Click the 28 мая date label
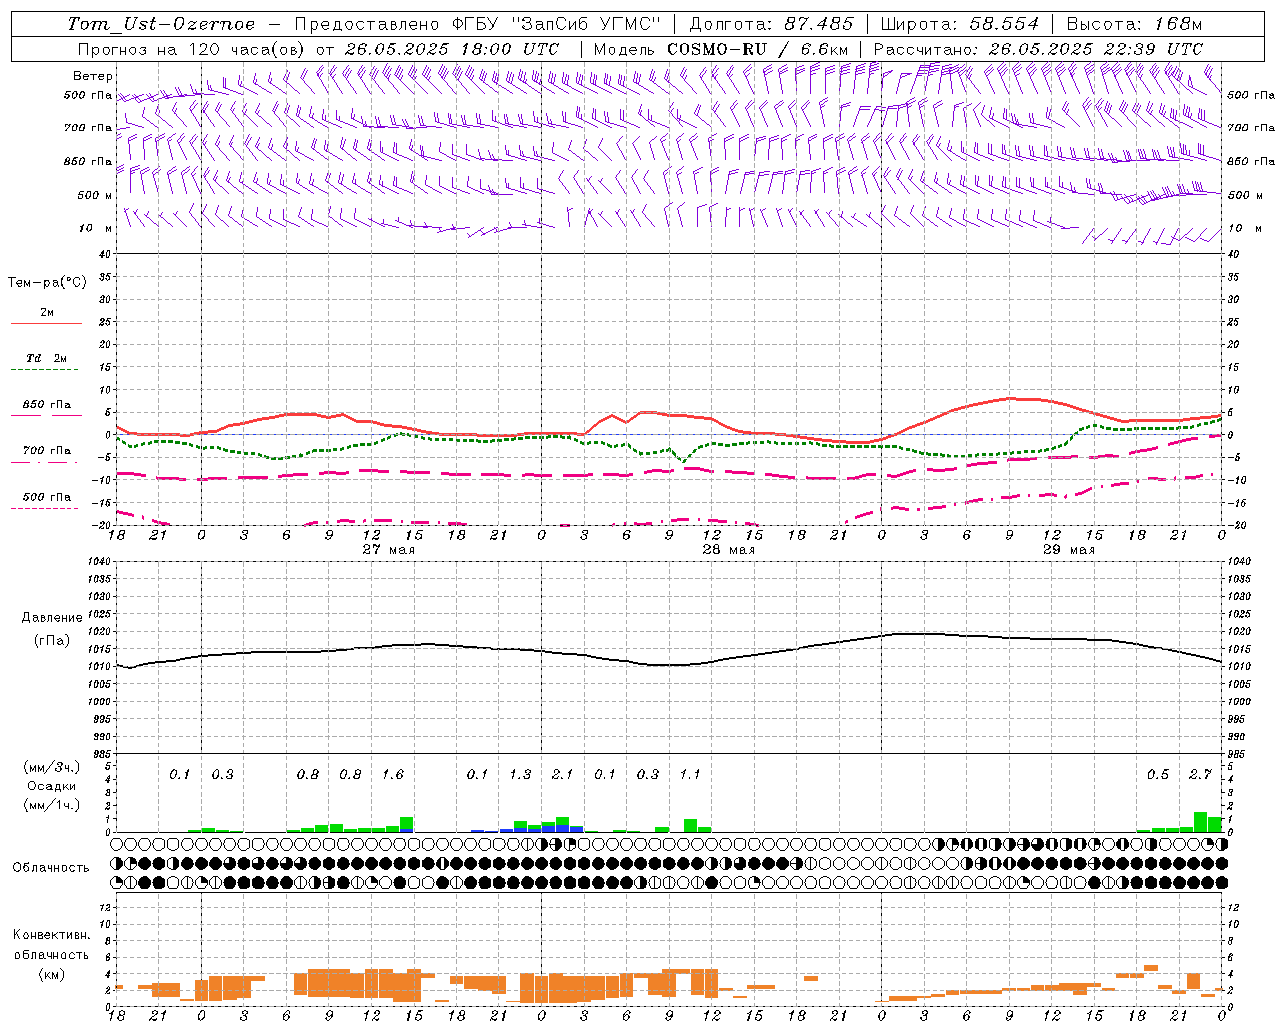 coord(729,549)
